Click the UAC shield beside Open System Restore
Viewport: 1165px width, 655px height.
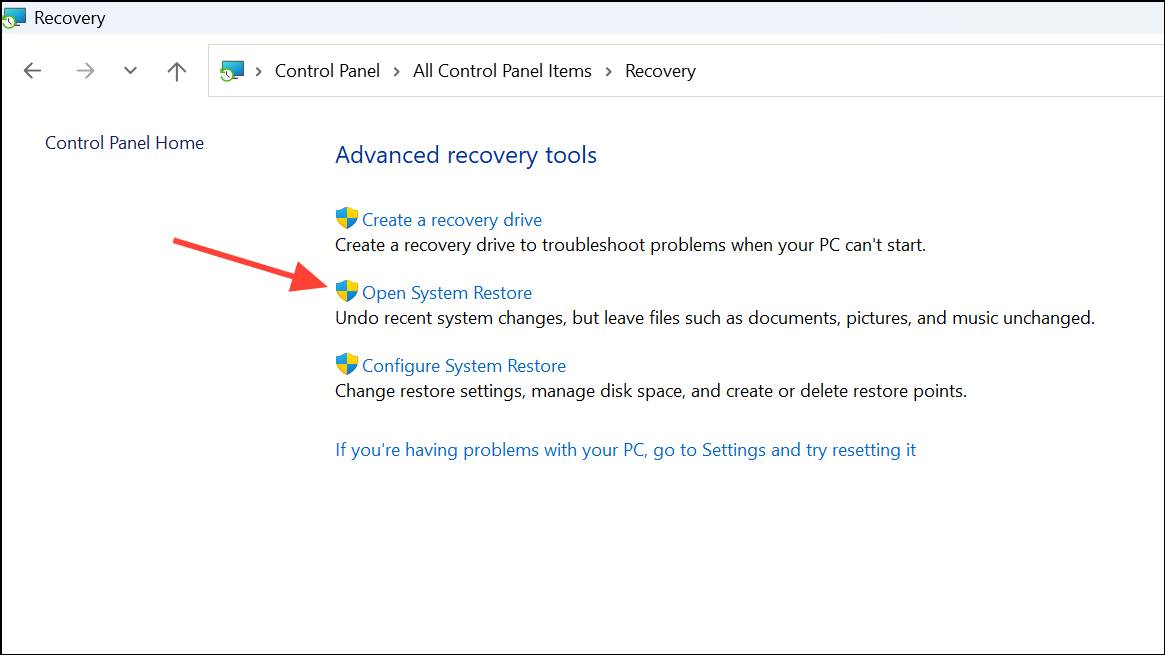[346, 291]
